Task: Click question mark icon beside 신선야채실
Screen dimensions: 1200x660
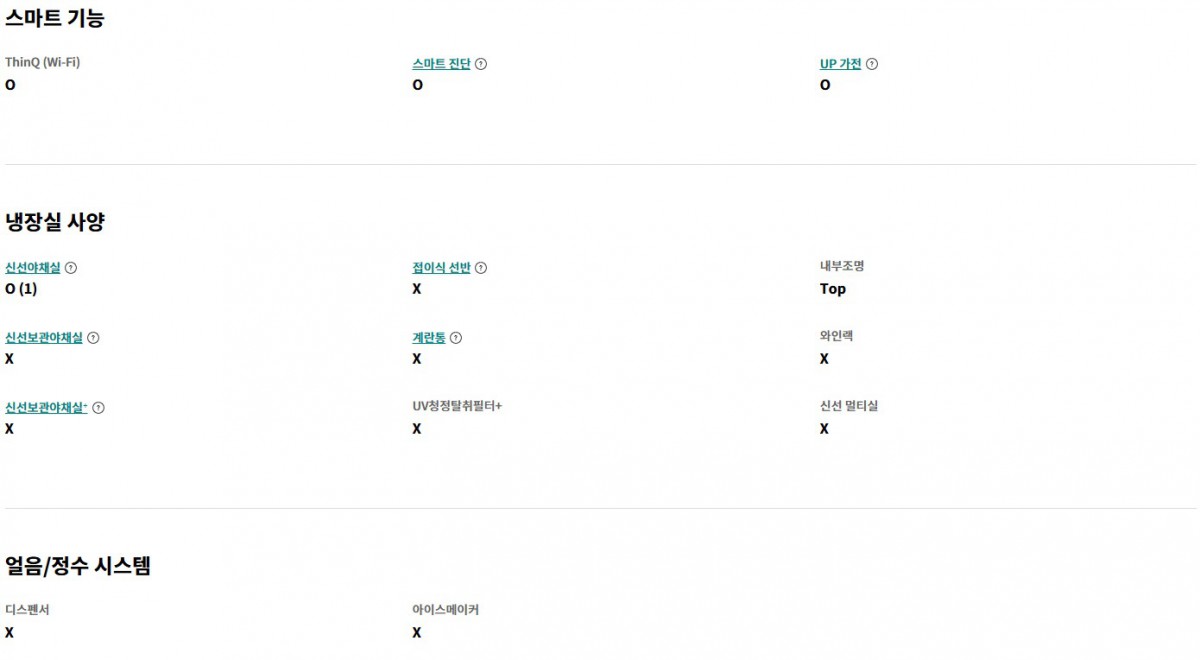Action: coord(71,268)
